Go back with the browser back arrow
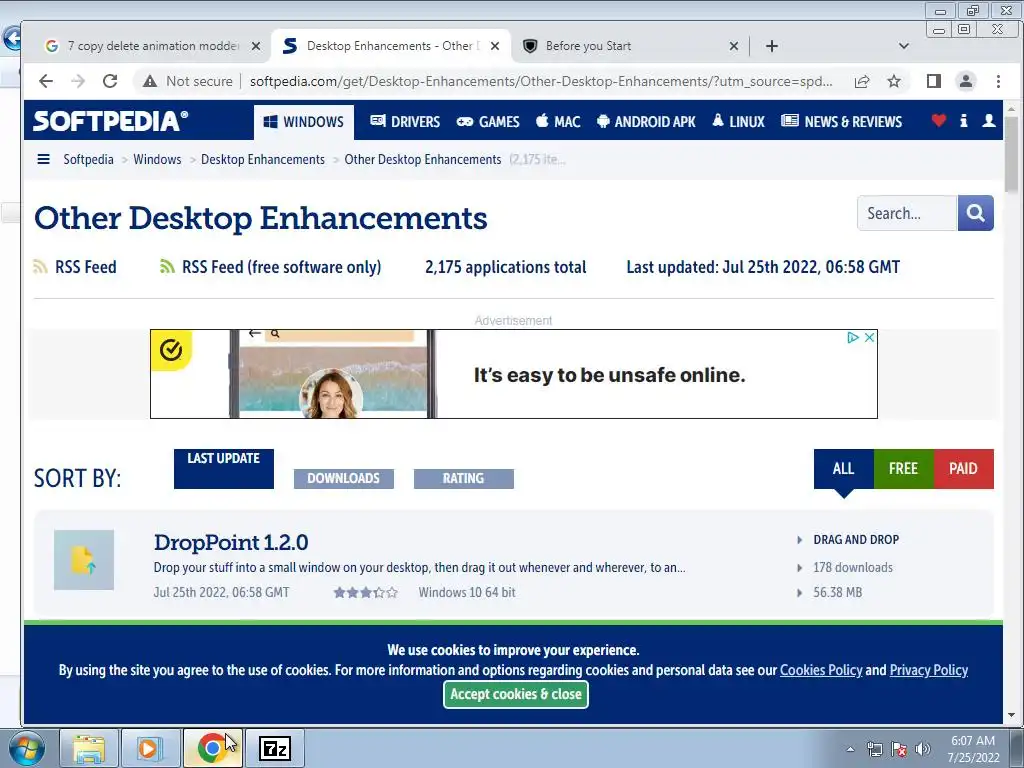The width and height of the screenshot is (1024, 768). click(46, 81)
